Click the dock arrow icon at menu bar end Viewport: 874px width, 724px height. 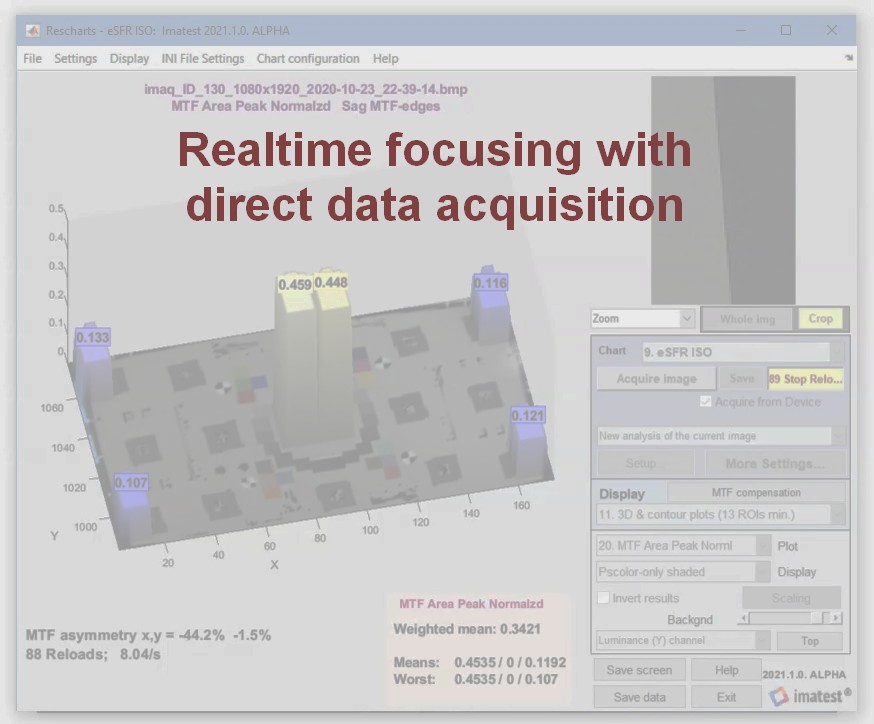848,57
